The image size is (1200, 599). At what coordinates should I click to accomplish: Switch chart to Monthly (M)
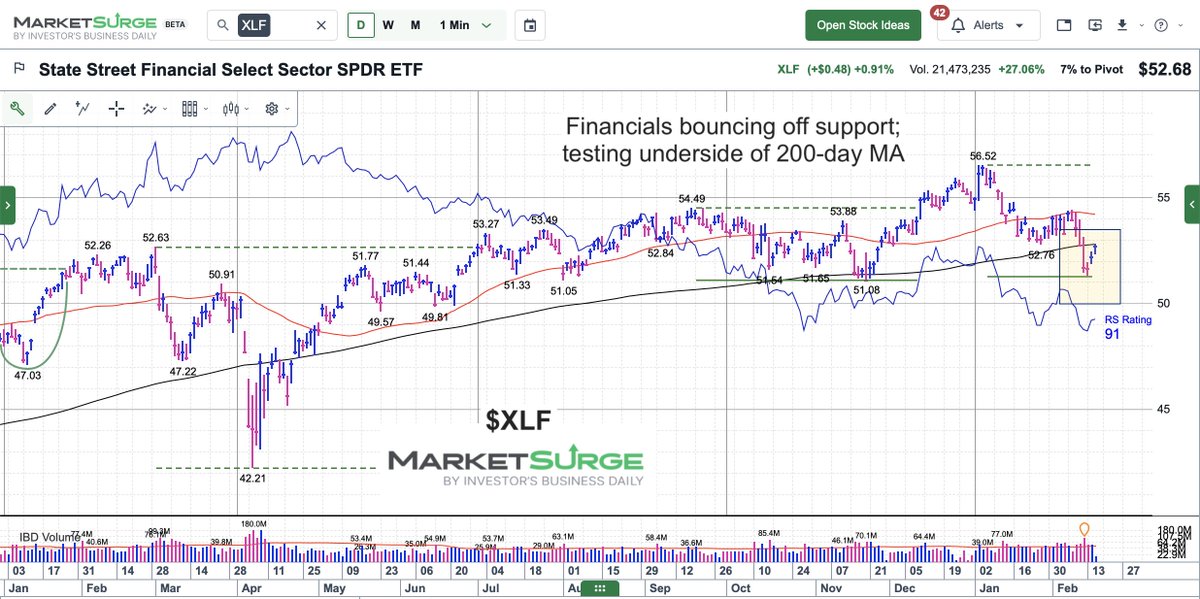click(x=415, y=25)
